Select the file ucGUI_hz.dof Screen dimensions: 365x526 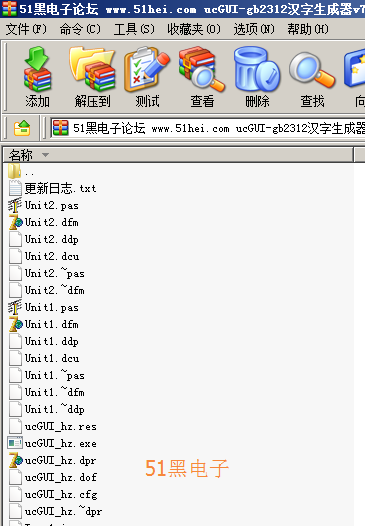tap(53, 477)
